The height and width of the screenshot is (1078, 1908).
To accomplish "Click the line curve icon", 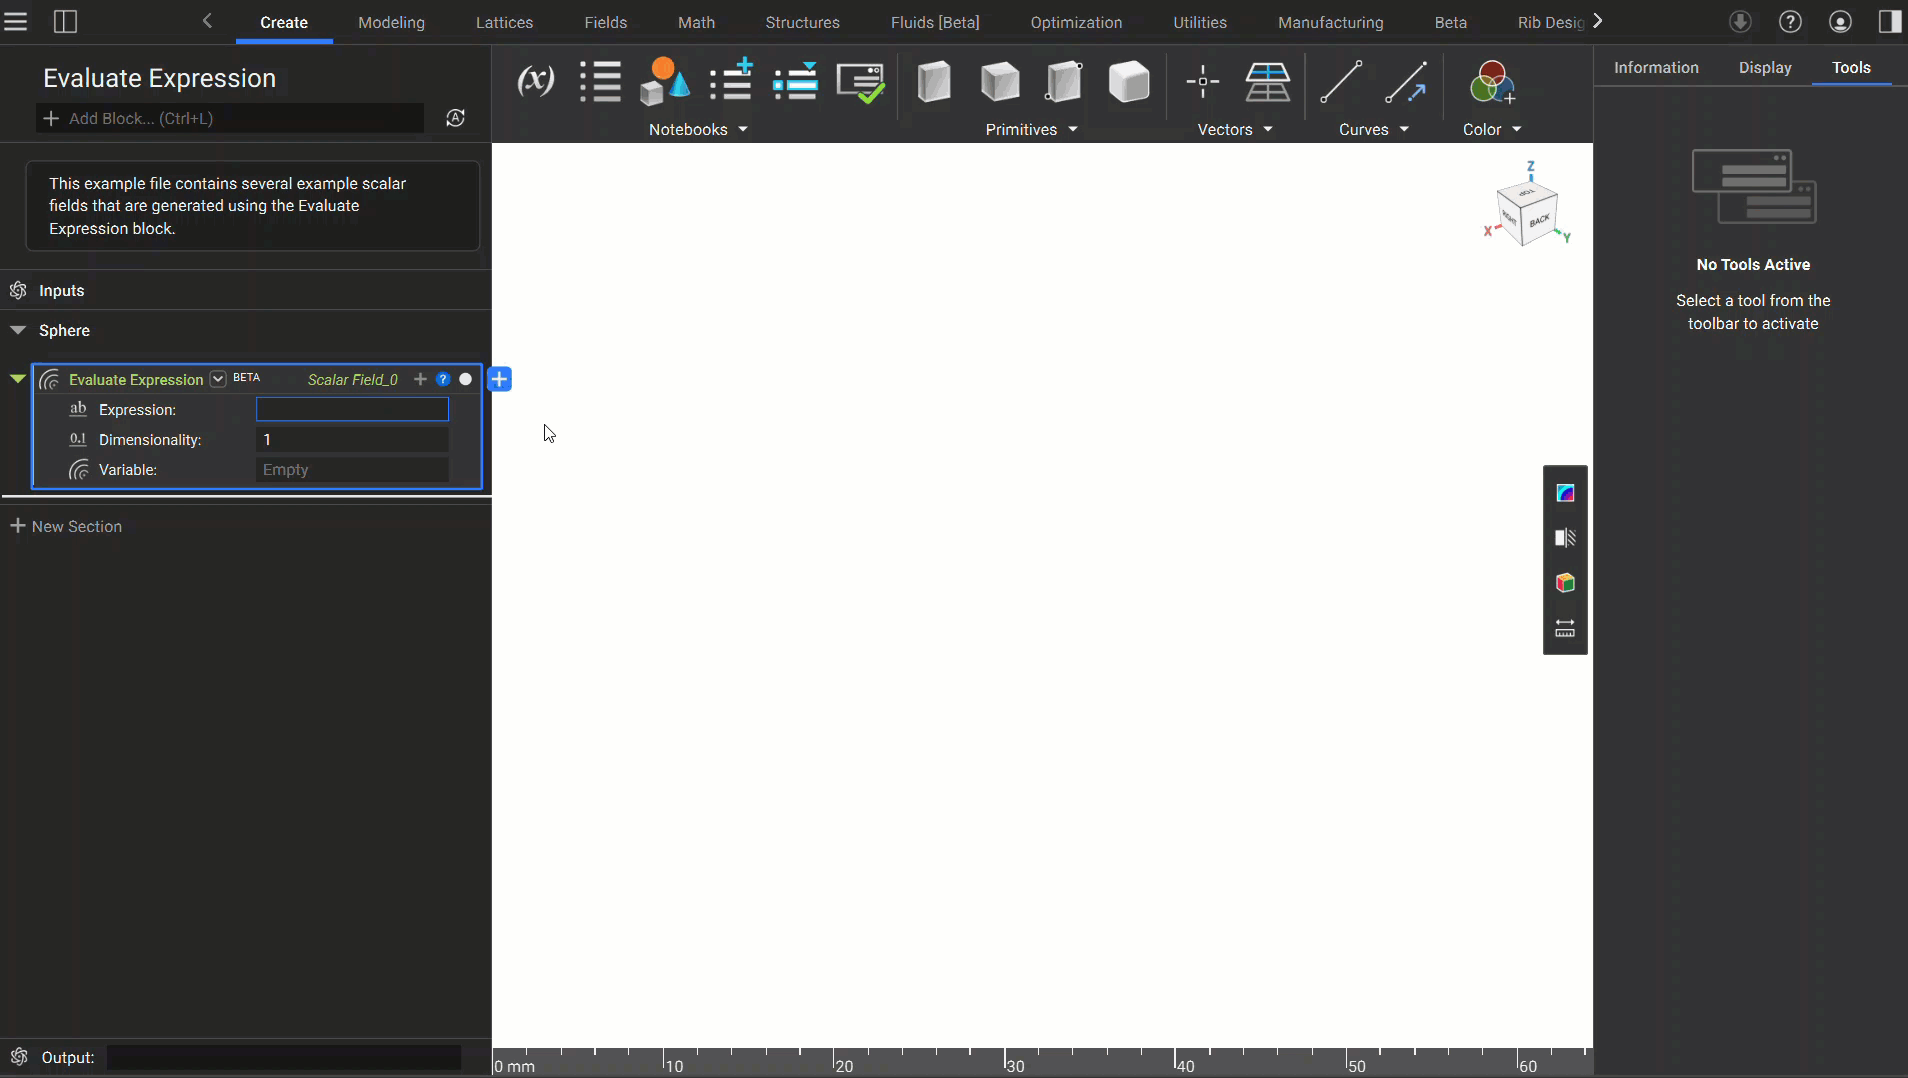I will [1341, 81].
